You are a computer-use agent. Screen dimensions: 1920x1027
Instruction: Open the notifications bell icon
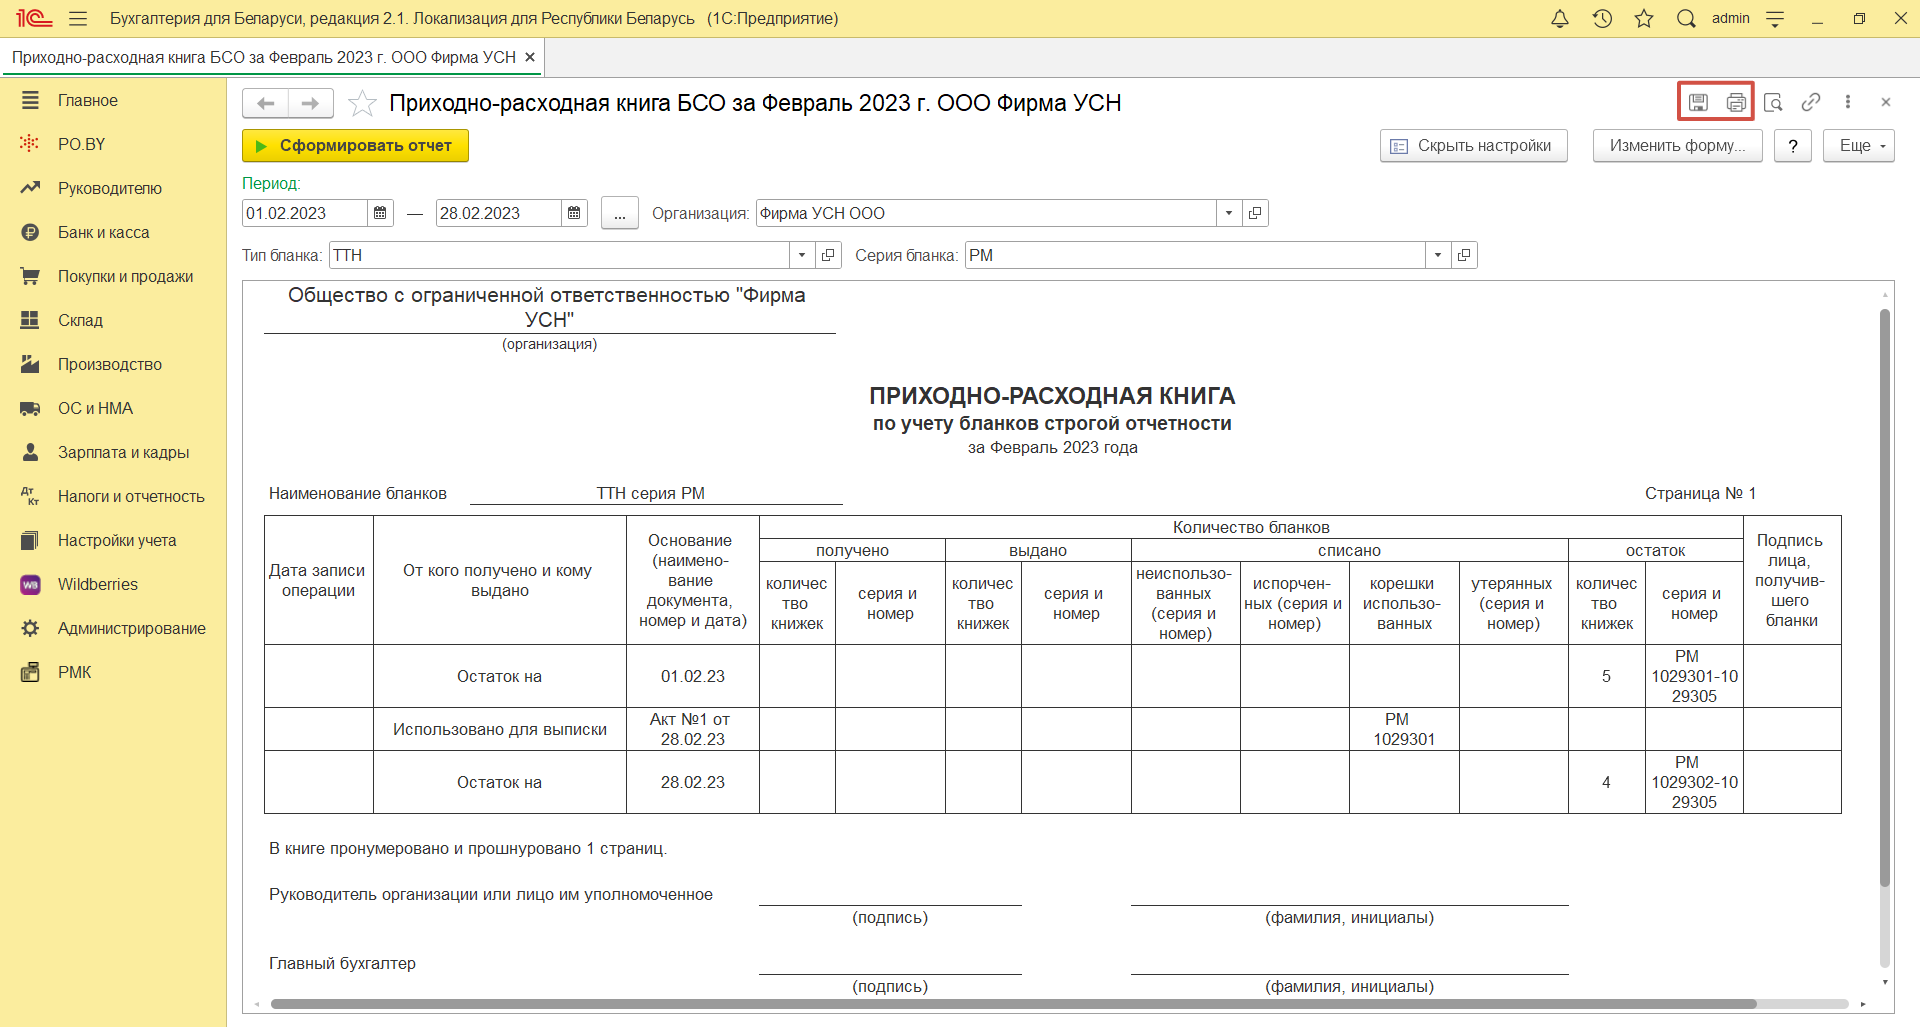click(1560, 19)
